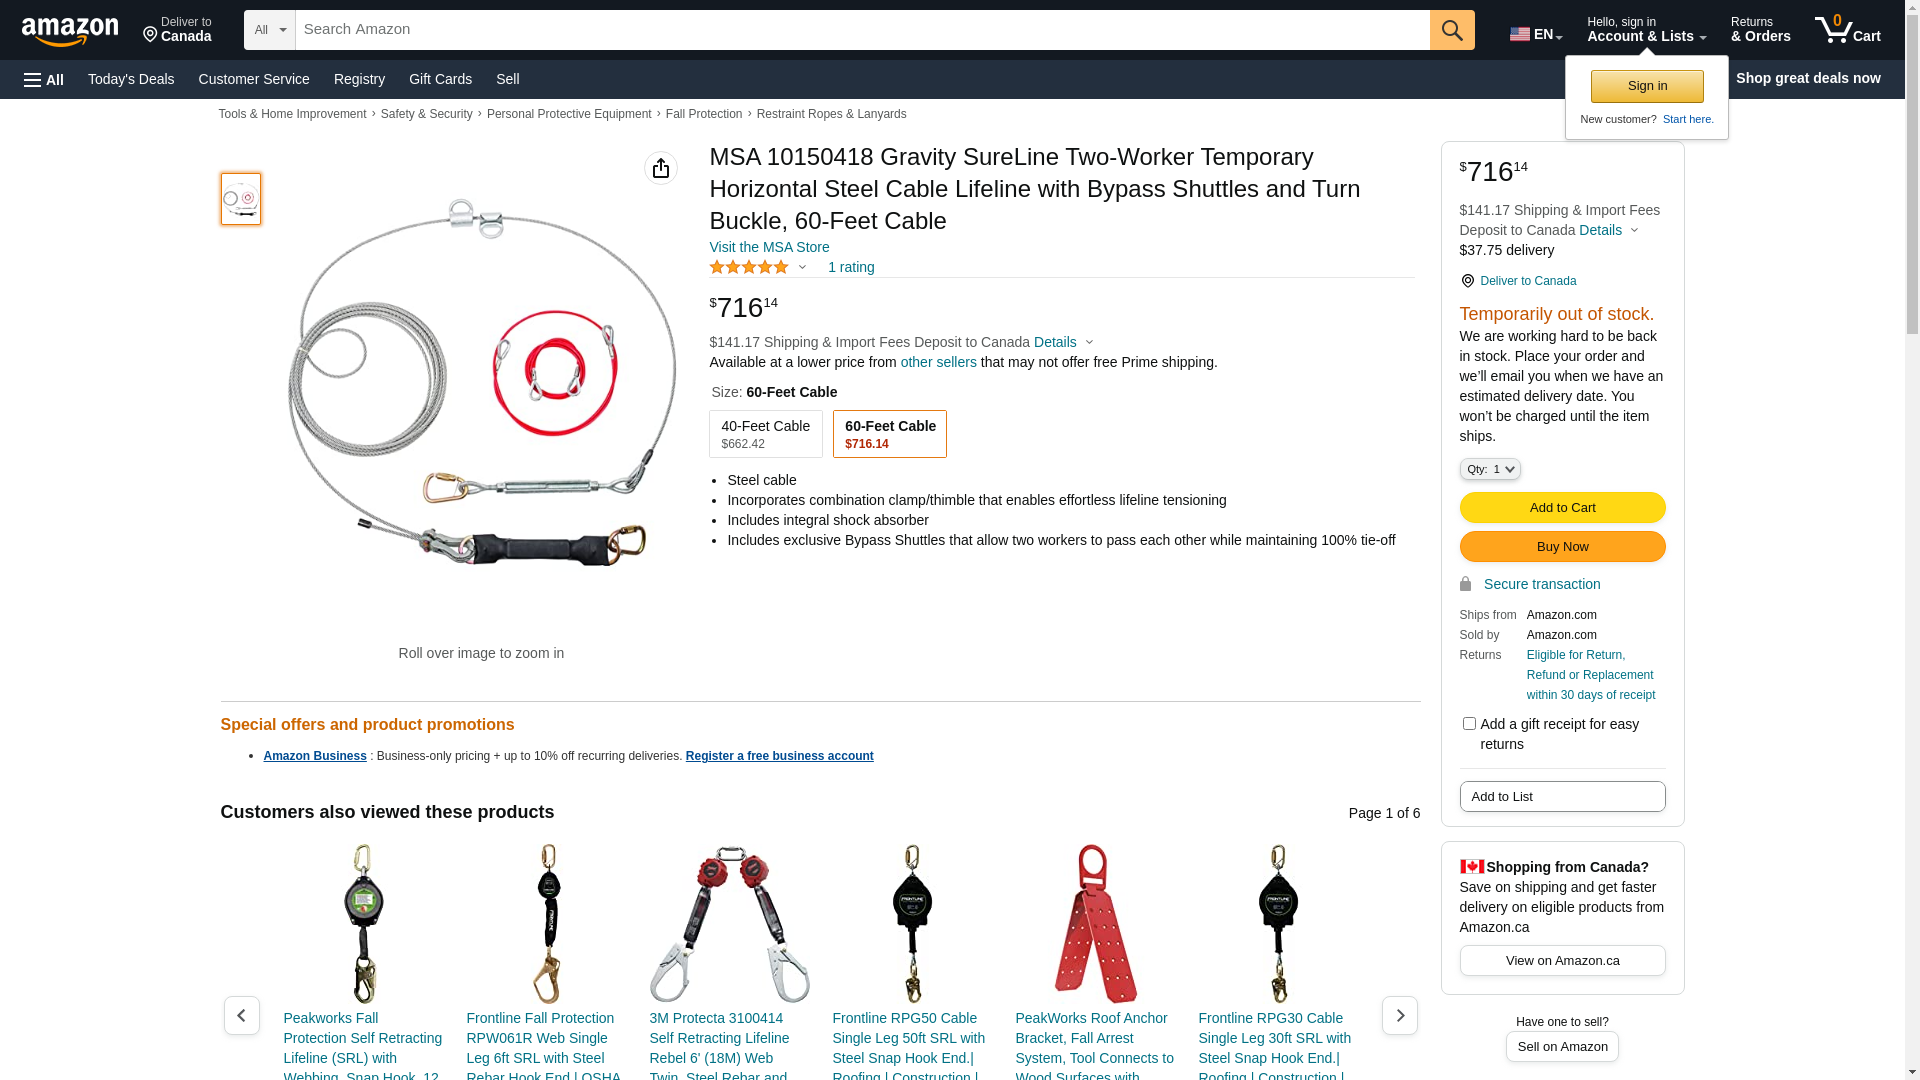Image resolution: width=1920 pixels, height=1080 pixels.
Task: Click the five-star rating icons
Action: tap(749, 267)
